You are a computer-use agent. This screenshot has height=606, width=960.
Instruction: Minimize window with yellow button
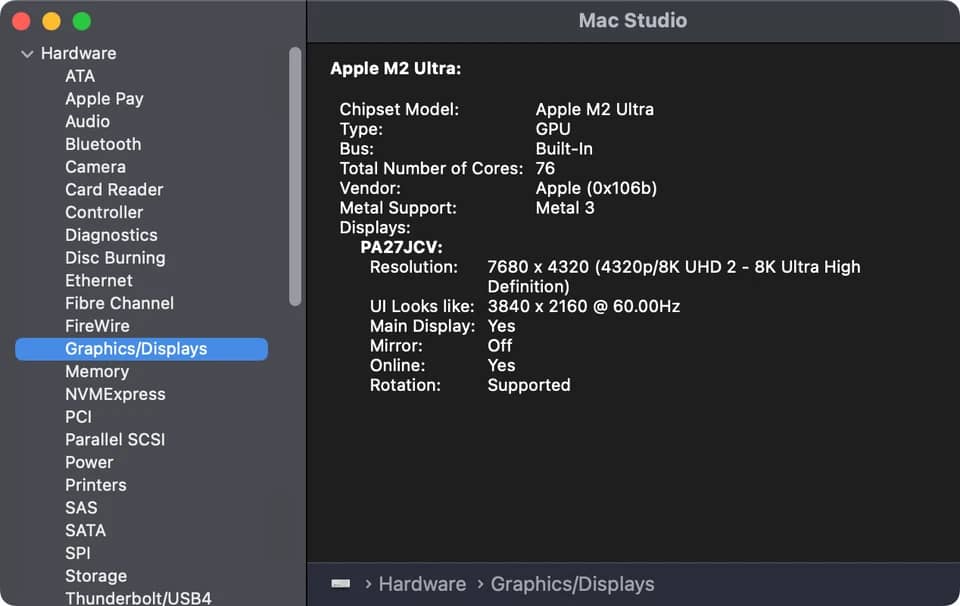(x=51, y=21)
